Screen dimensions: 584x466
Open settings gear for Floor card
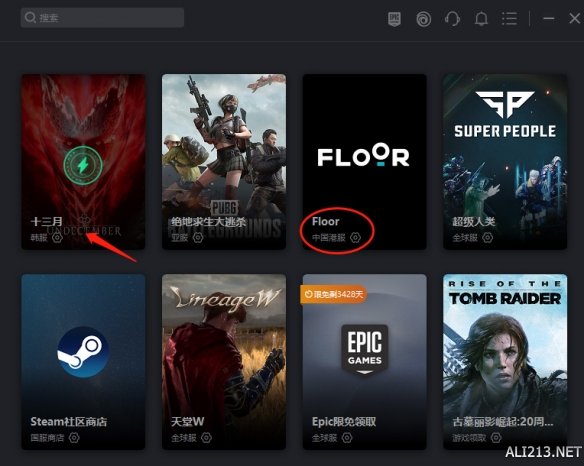(355, 237)
